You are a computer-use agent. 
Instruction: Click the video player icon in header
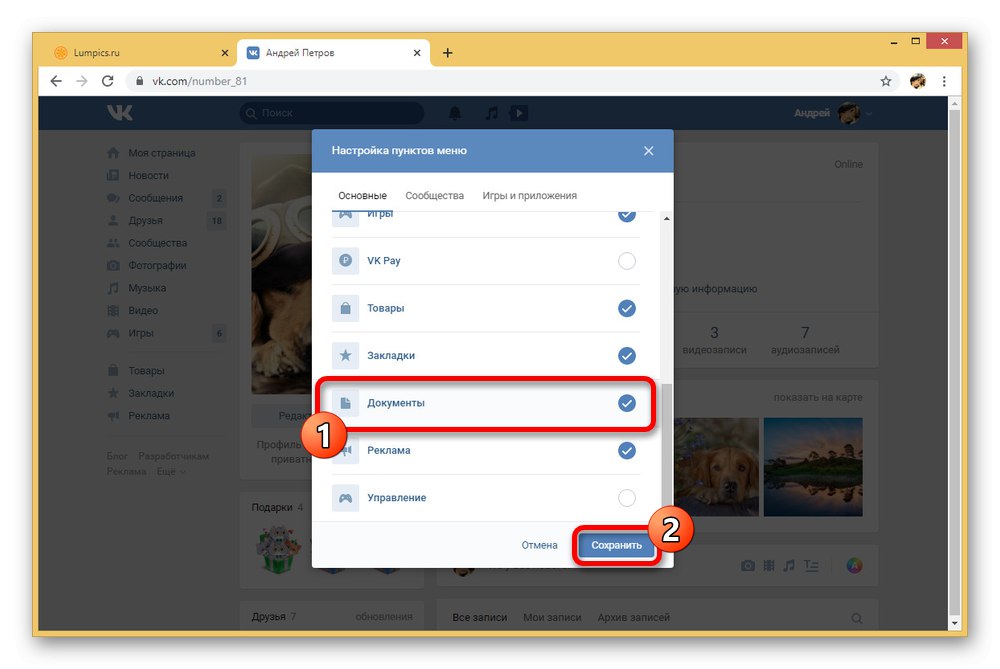(x=518, y=113)
